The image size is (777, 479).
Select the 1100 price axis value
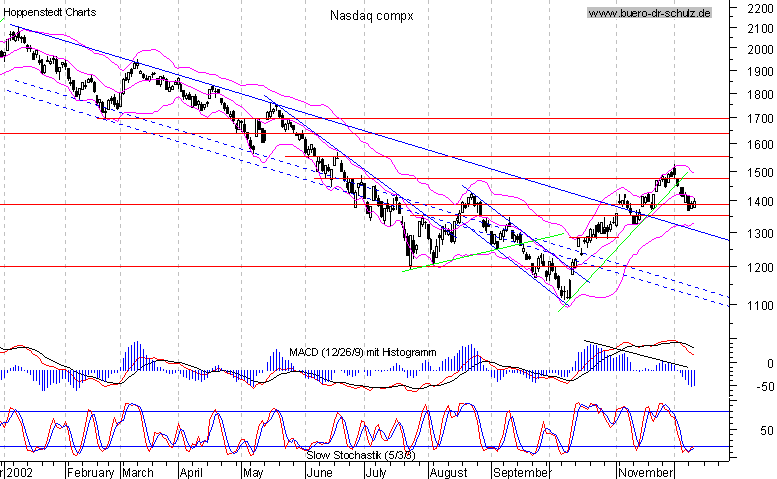[x=760, y=306]
